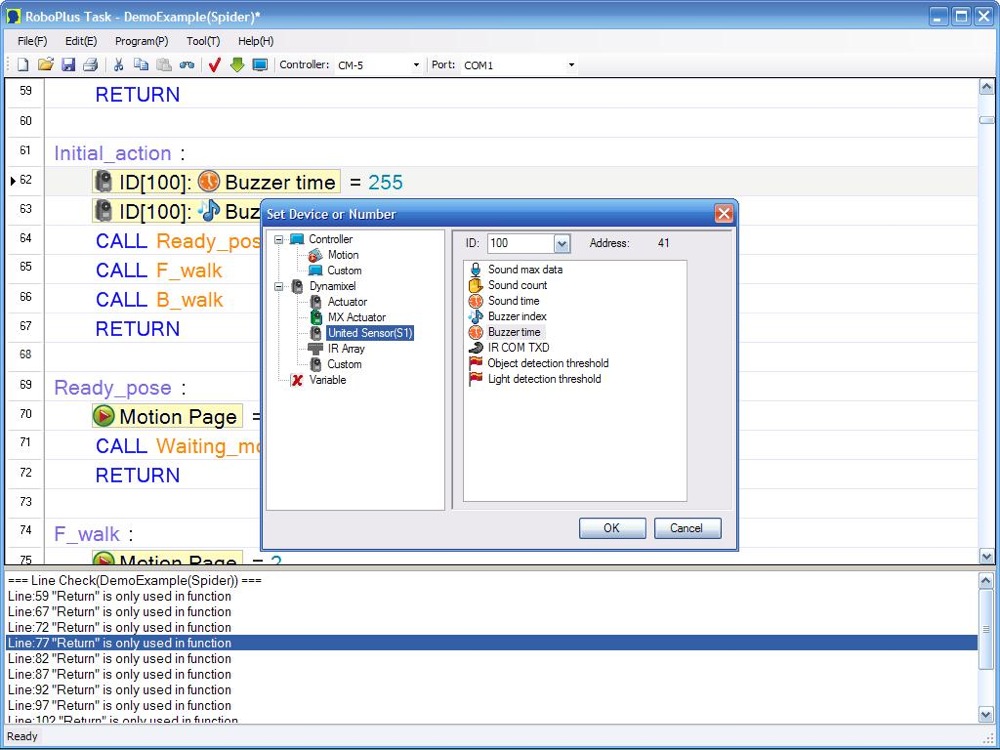Click the Save disk toolbar icon
The image size is (1000, 750).
[68, 64]
